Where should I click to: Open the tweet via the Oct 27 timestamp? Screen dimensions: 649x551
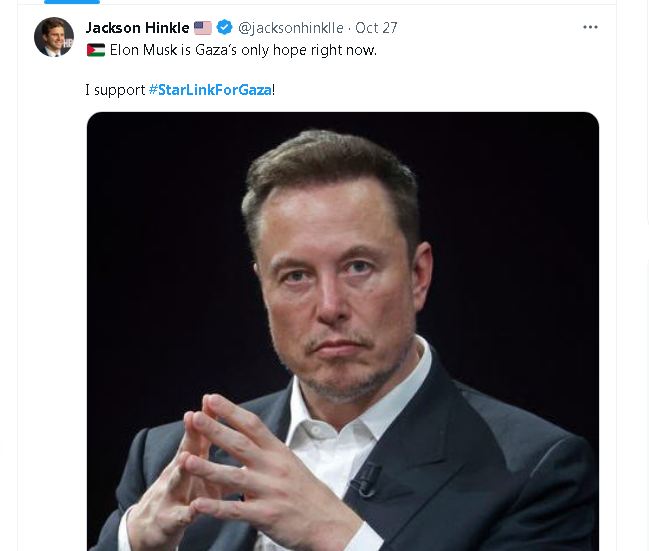[376, 28]
